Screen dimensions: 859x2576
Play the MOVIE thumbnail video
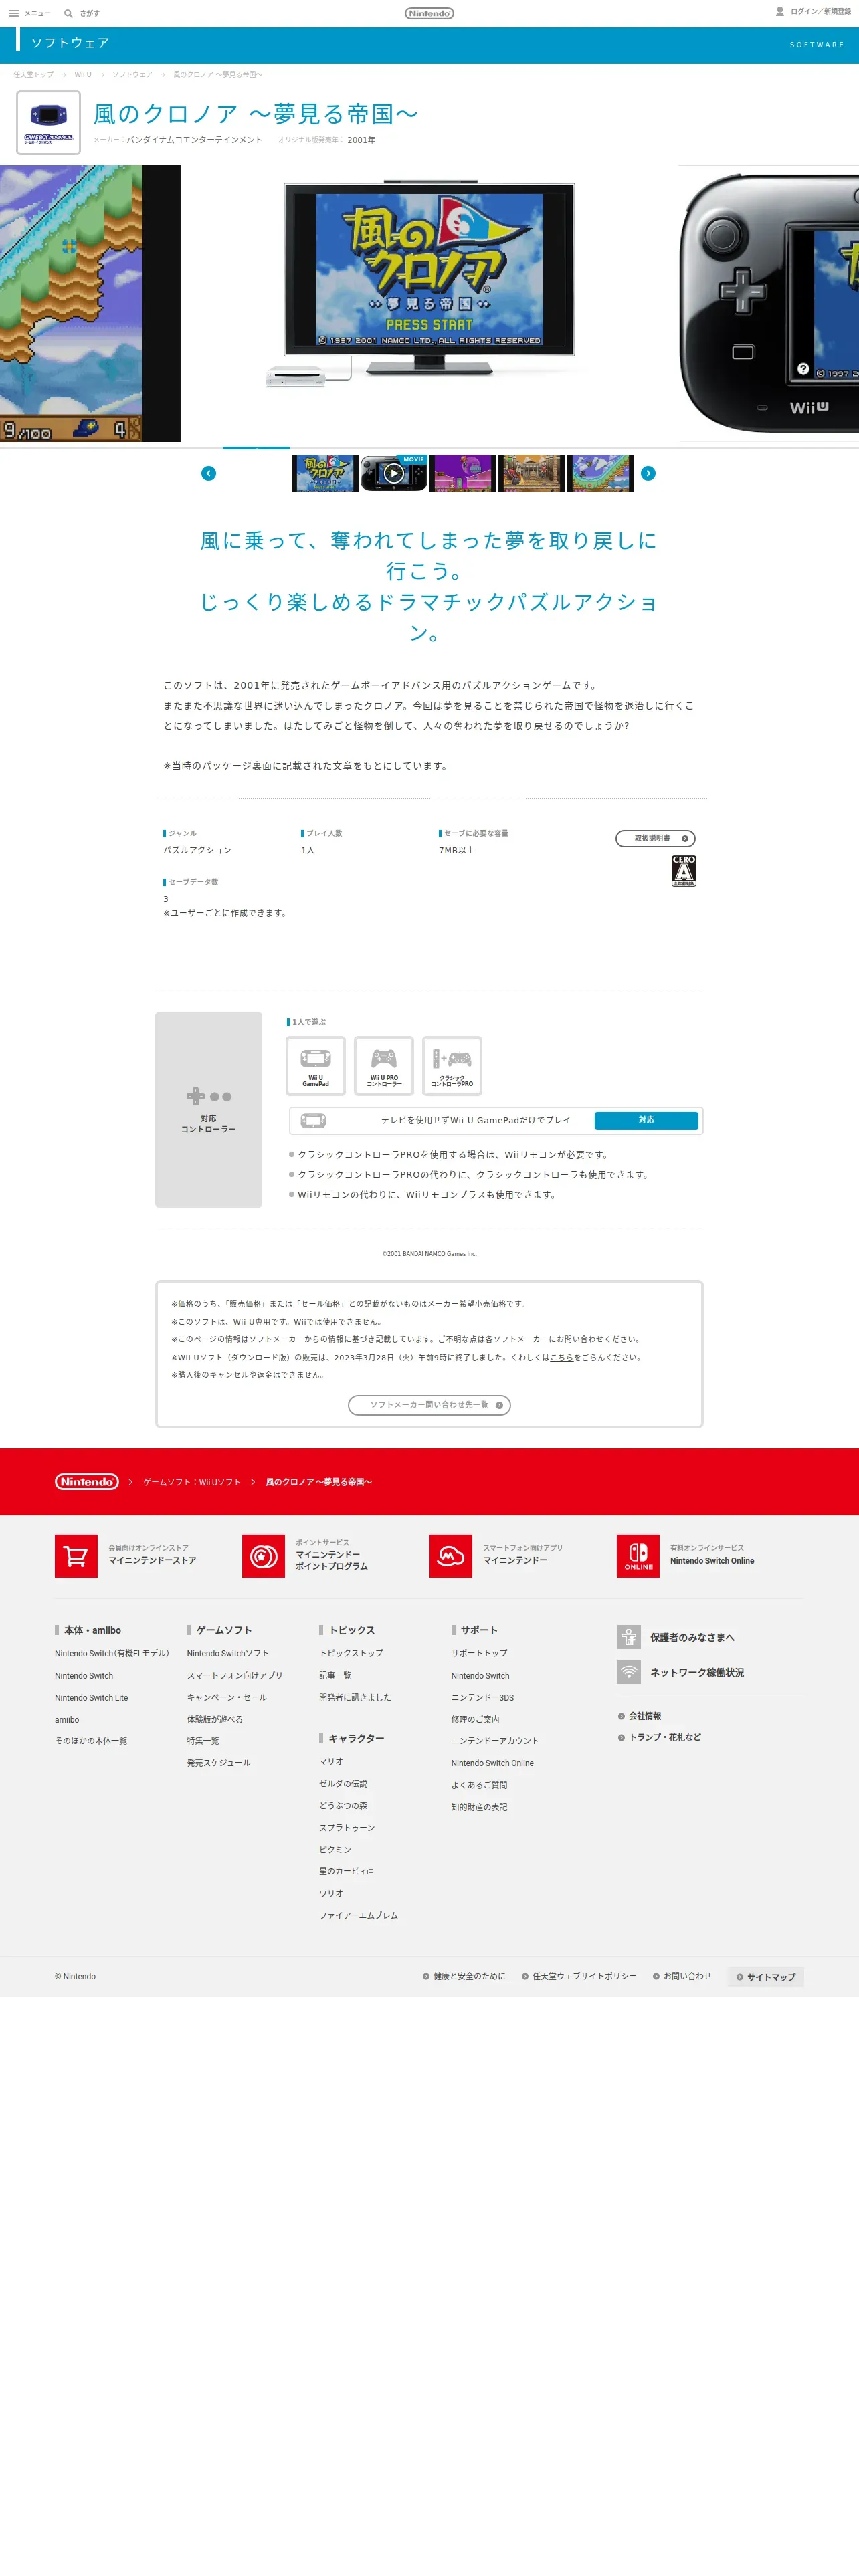pos(394,473)
